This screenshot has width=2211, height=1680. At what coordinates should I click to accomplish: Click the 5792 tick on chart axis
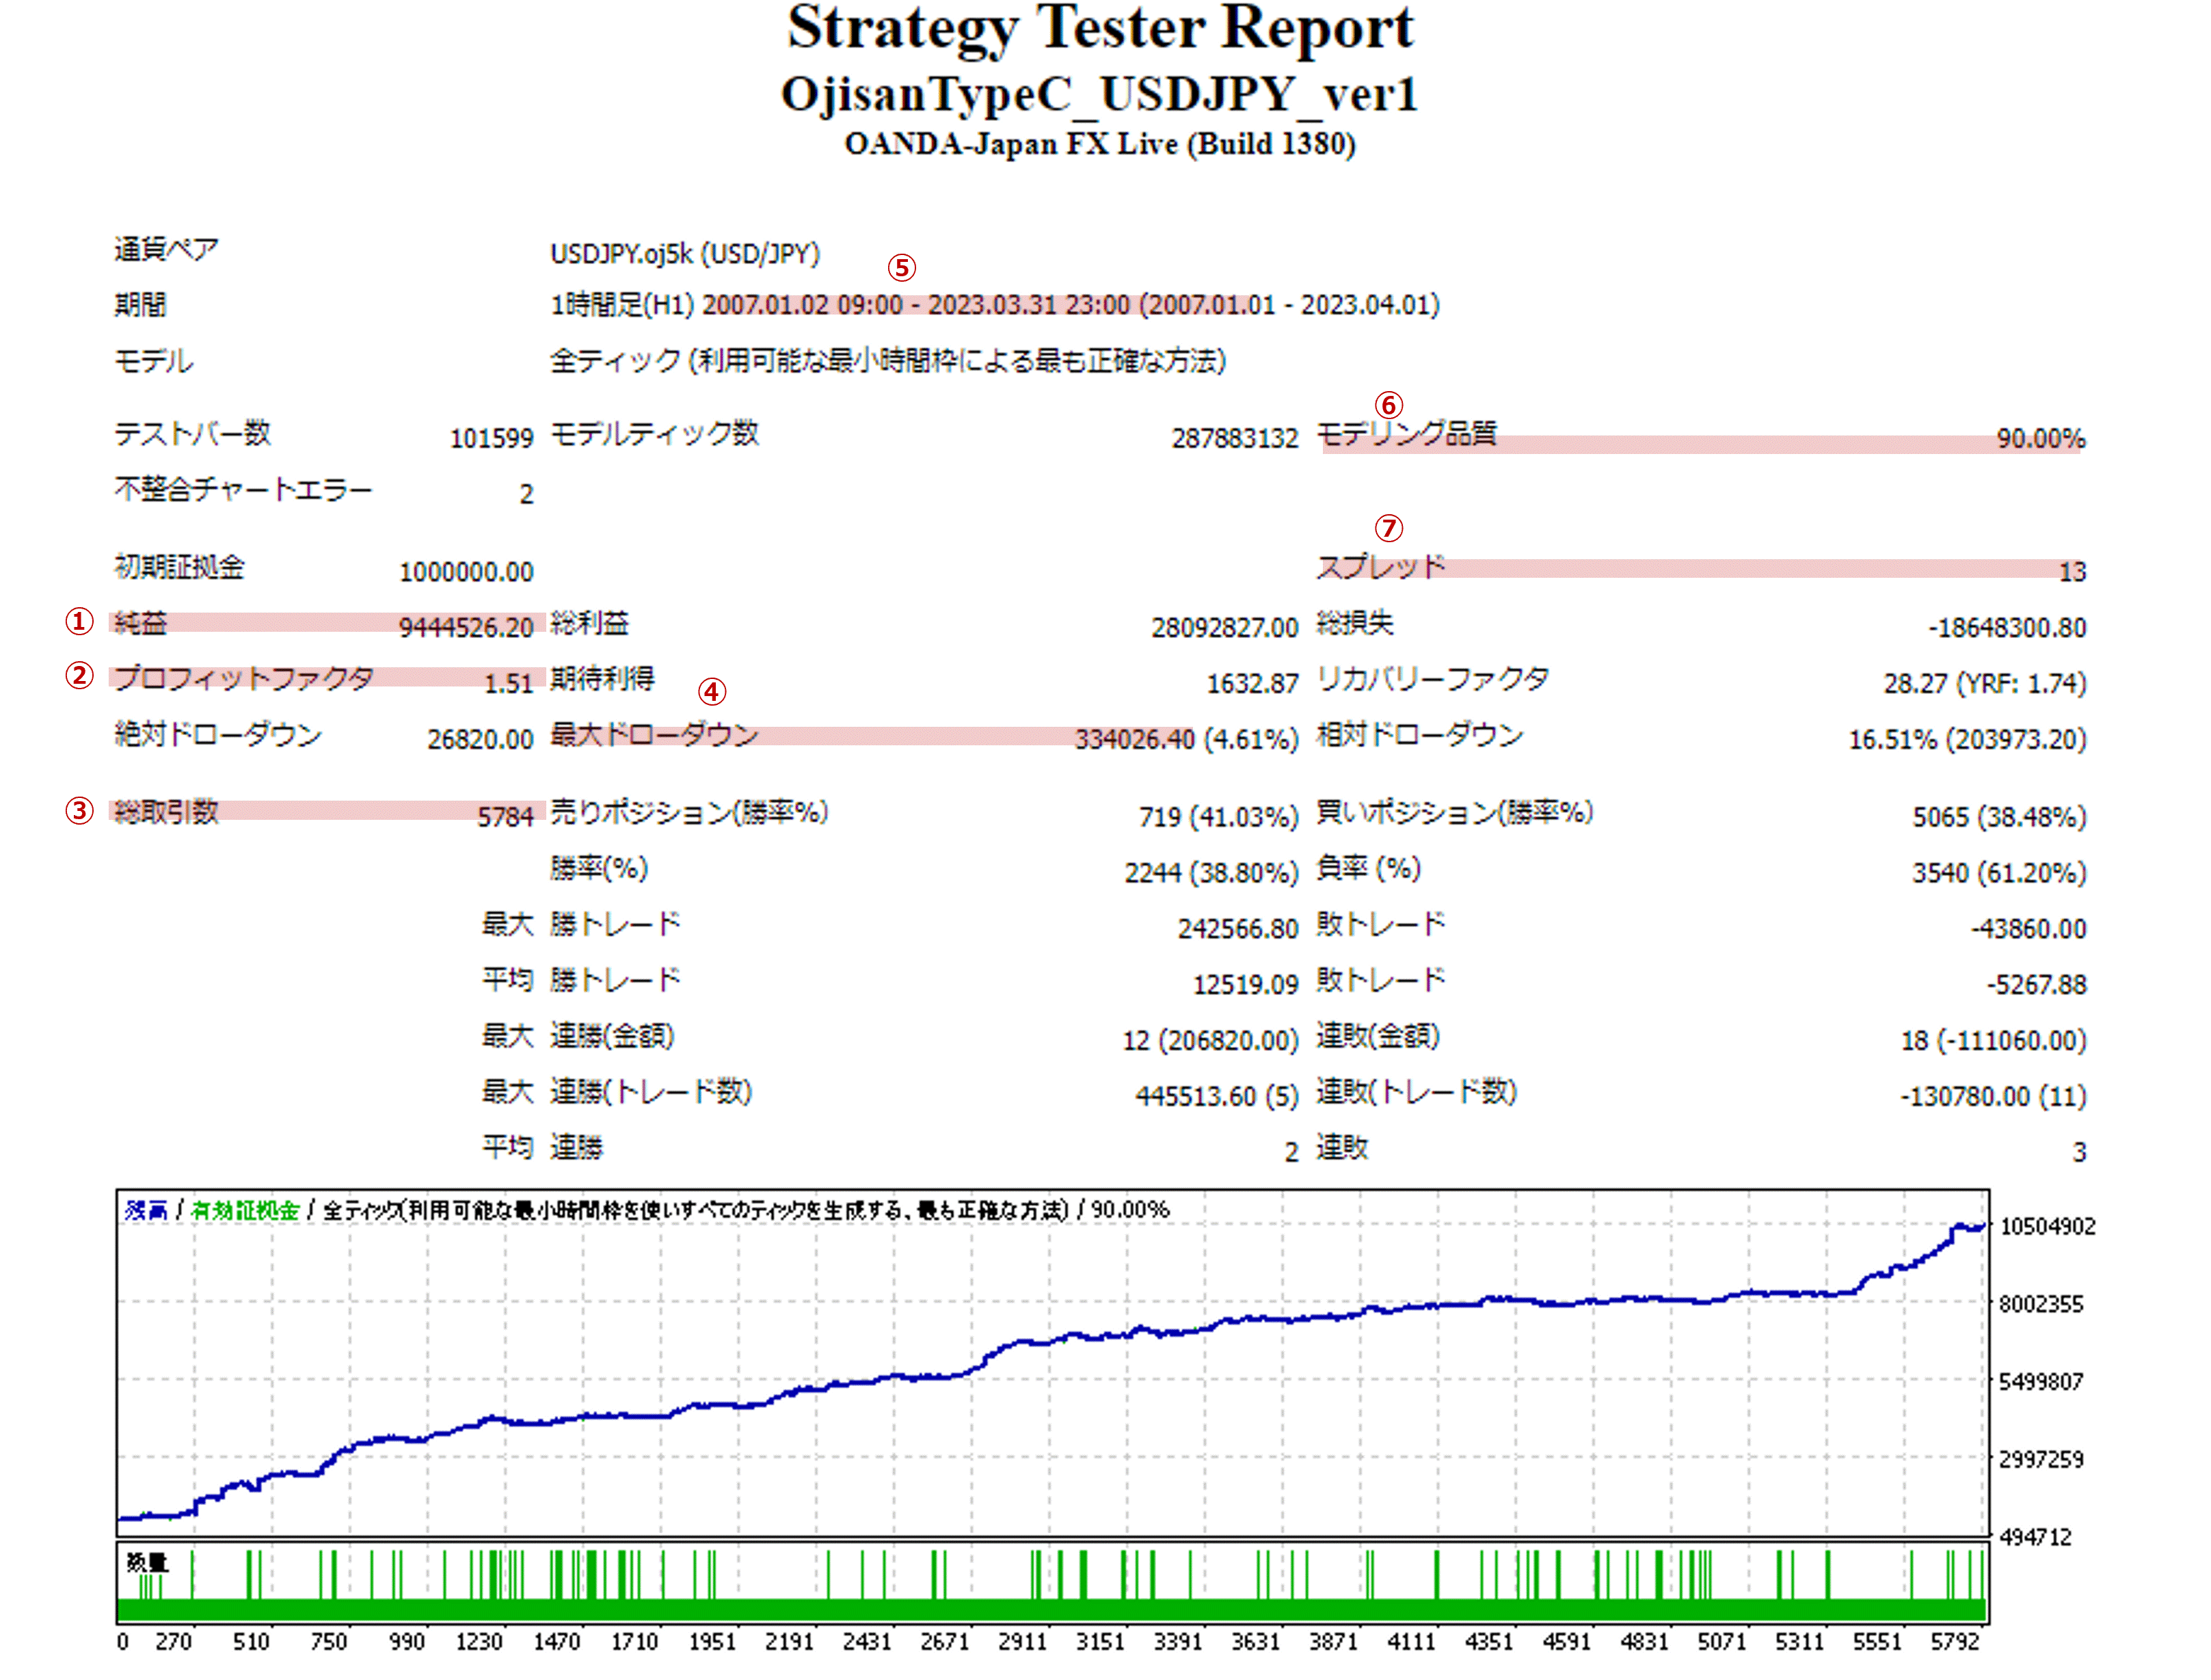pos(1954,1642)
